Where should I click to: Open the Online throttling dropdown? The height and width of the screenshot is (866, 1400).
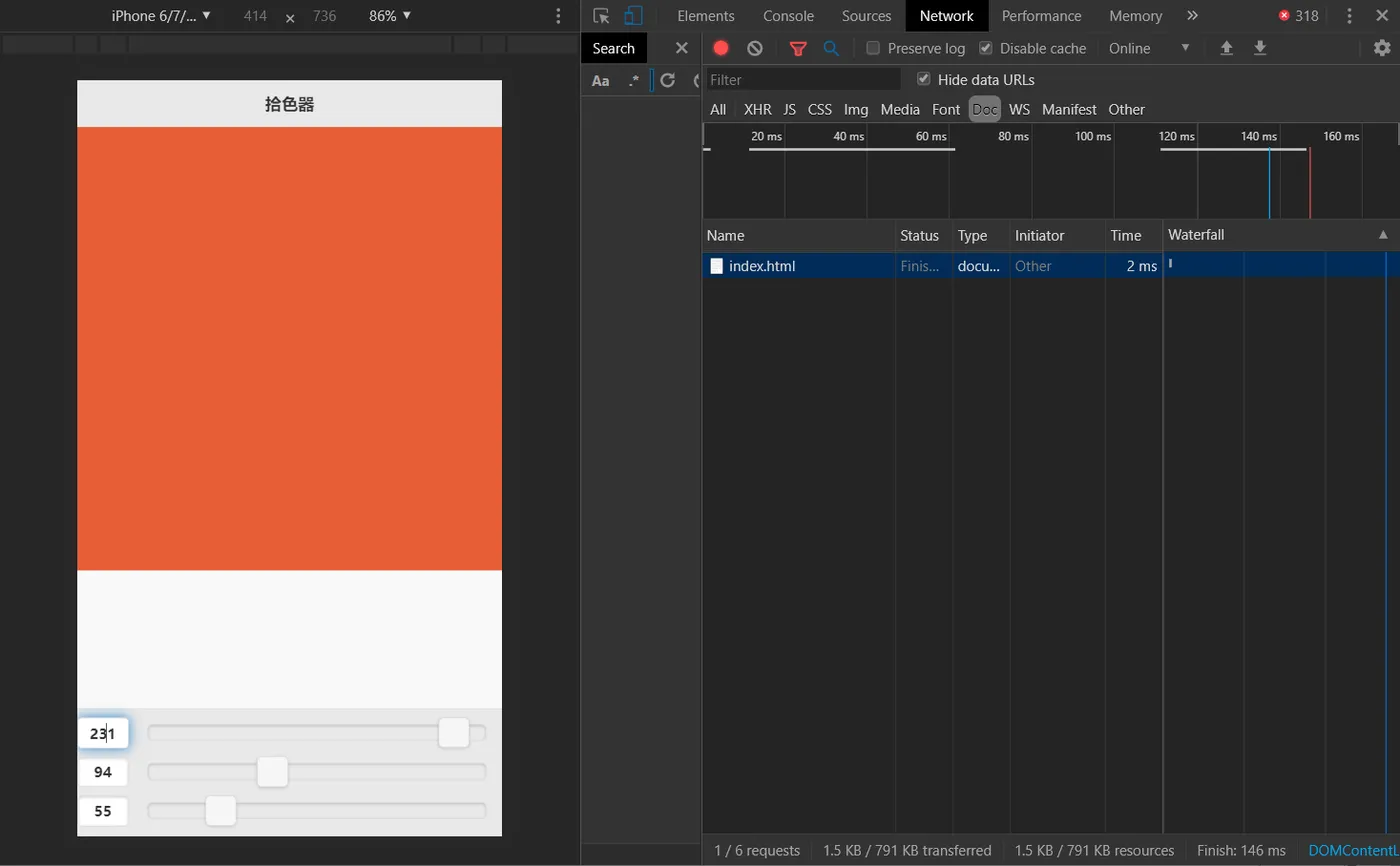[x=1148, y=48]
